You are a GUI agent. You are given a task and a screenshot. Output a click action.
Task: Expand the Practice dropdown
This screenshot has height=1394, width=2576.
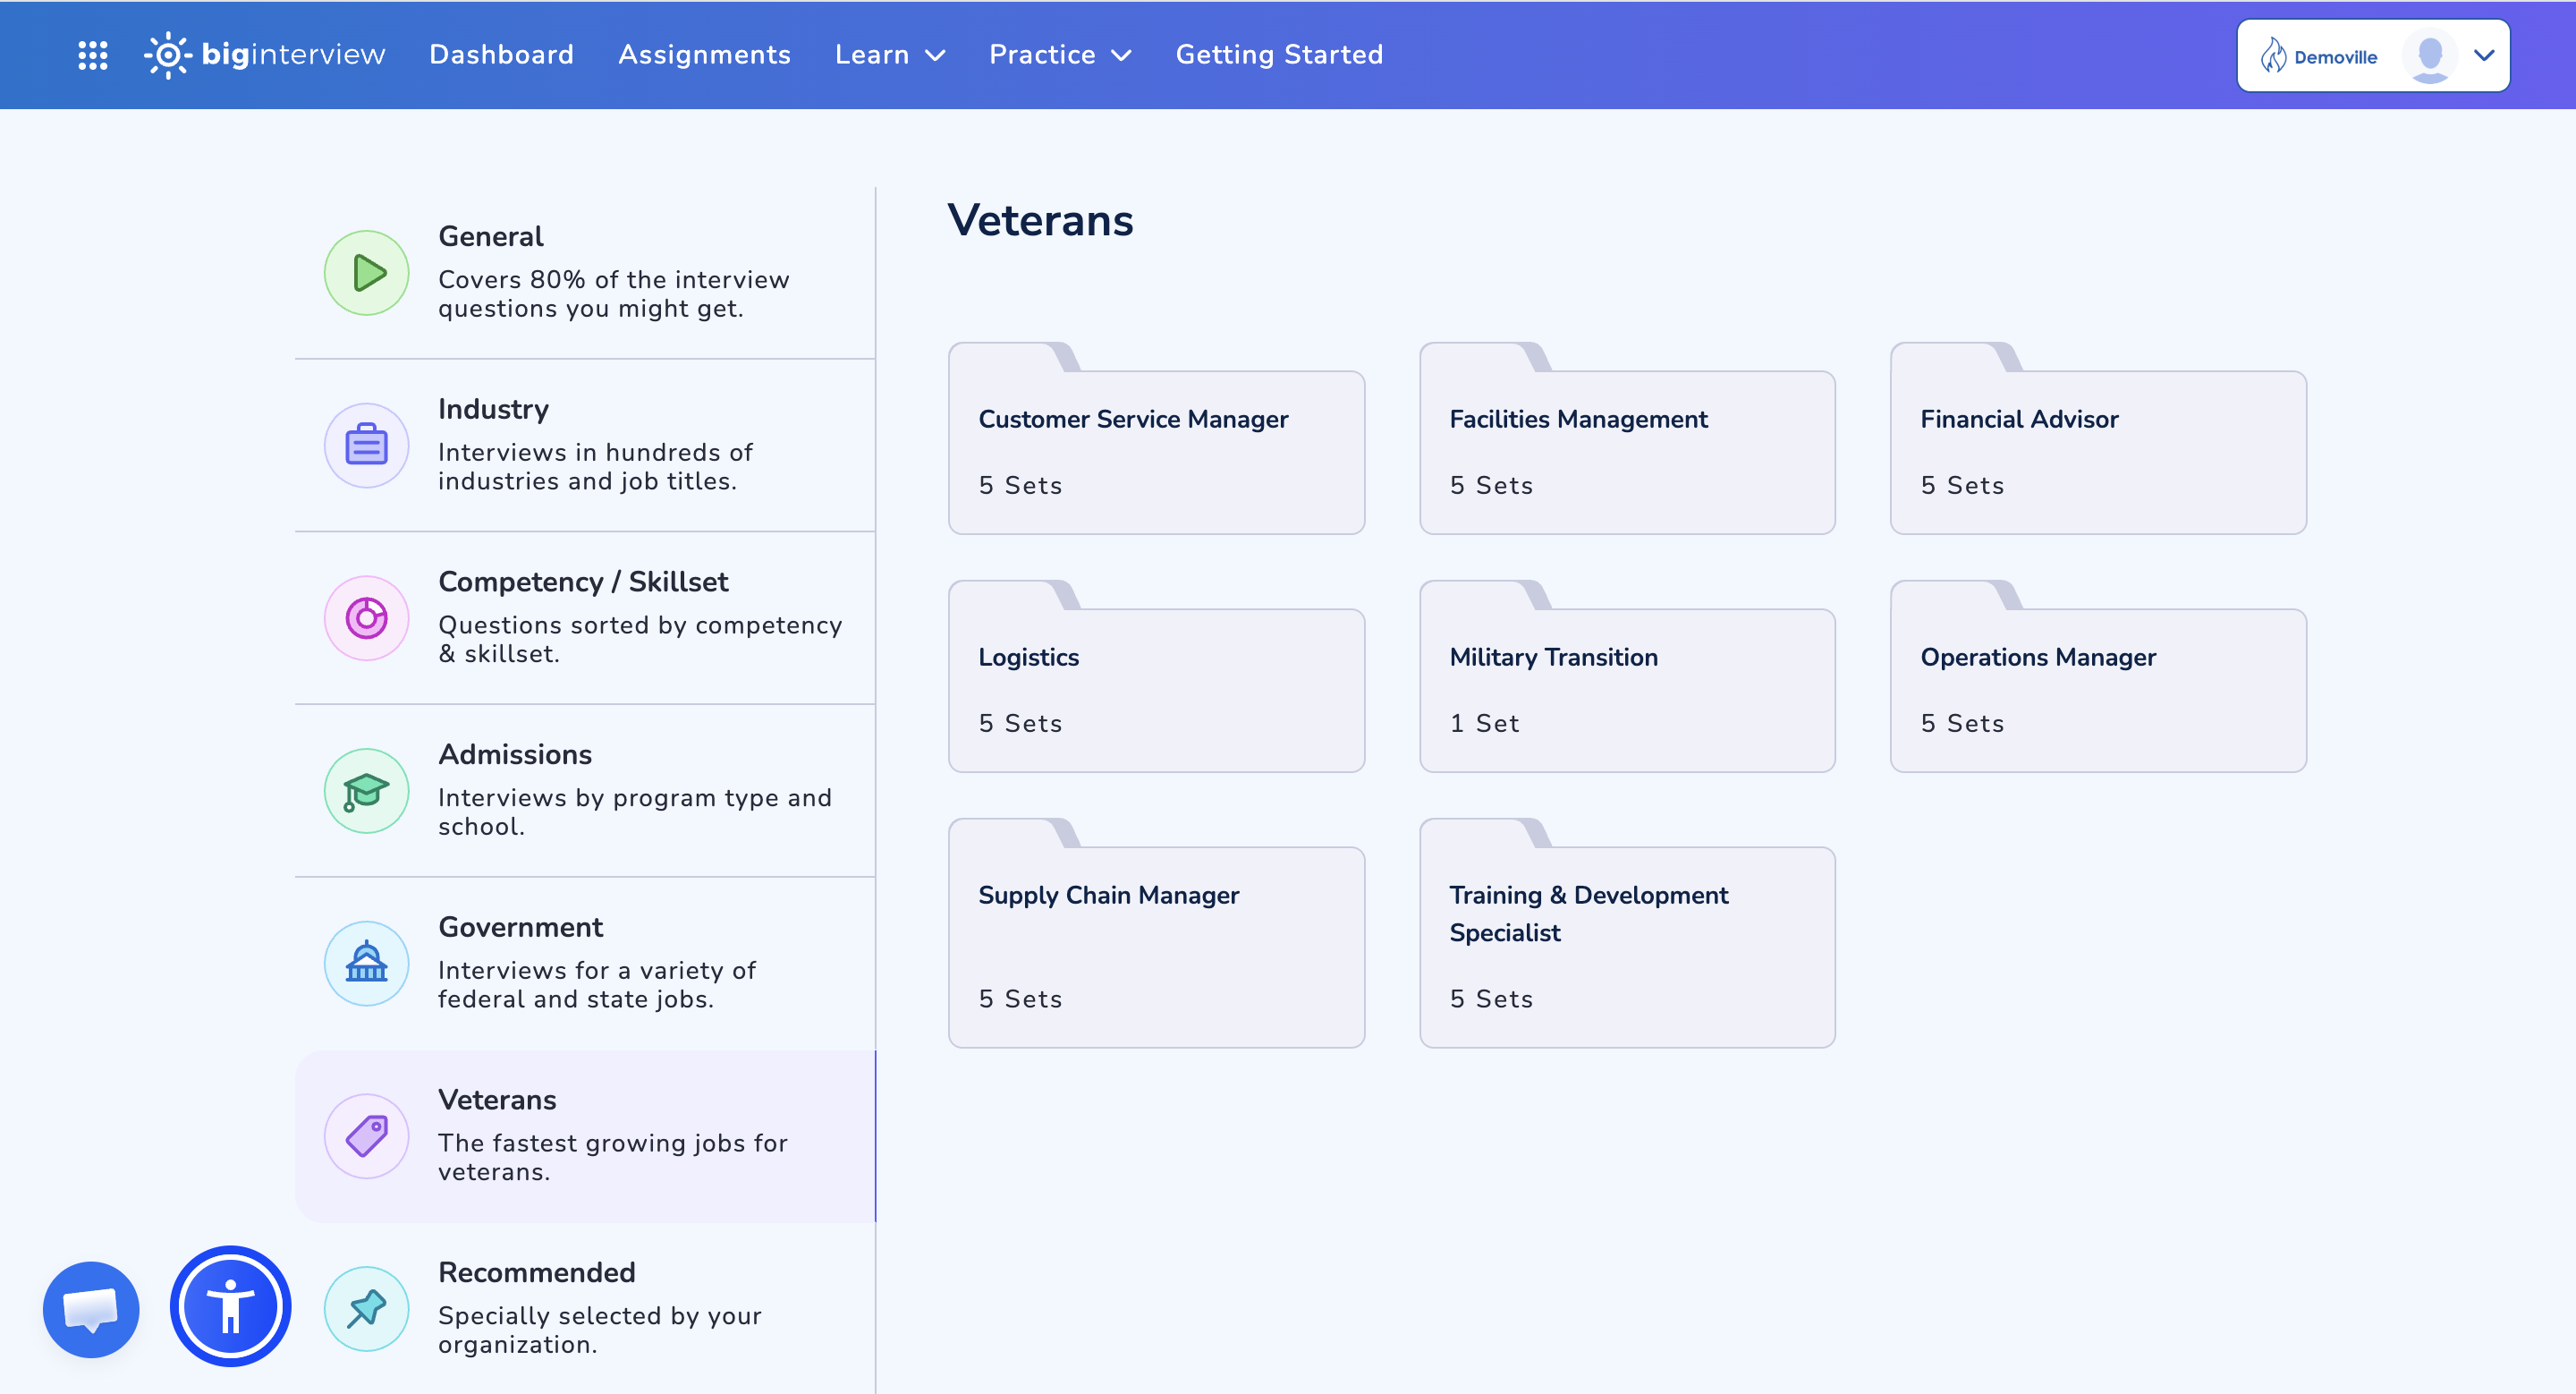click(1059, 55)
